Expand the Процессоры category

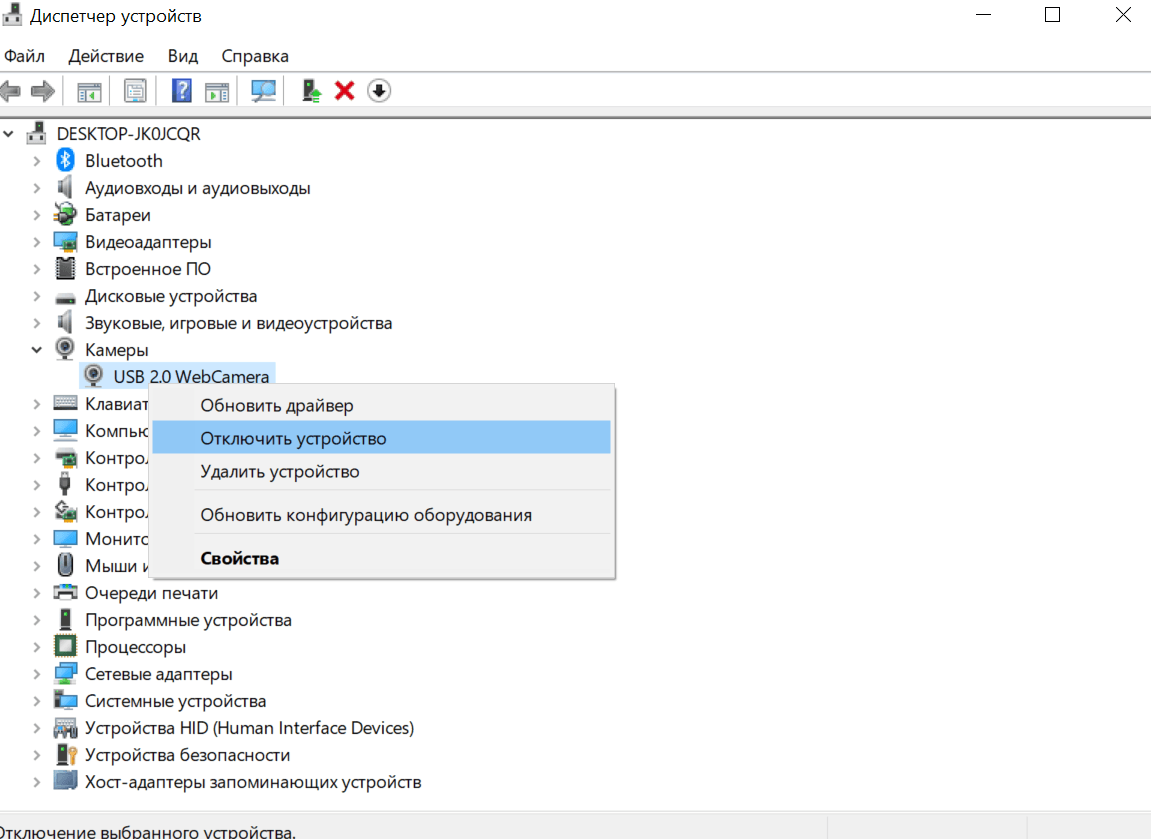(37, 647)
